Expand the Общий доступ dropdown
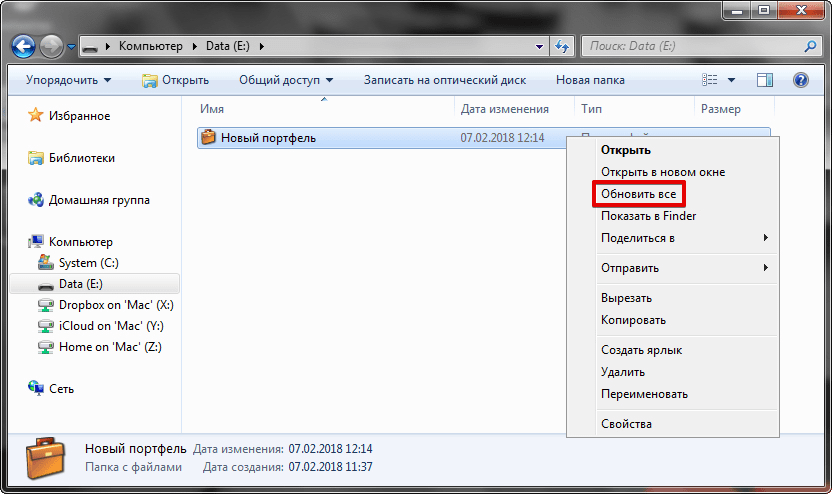This screenshot has width=832, height=494. click(x=286, y=80)
